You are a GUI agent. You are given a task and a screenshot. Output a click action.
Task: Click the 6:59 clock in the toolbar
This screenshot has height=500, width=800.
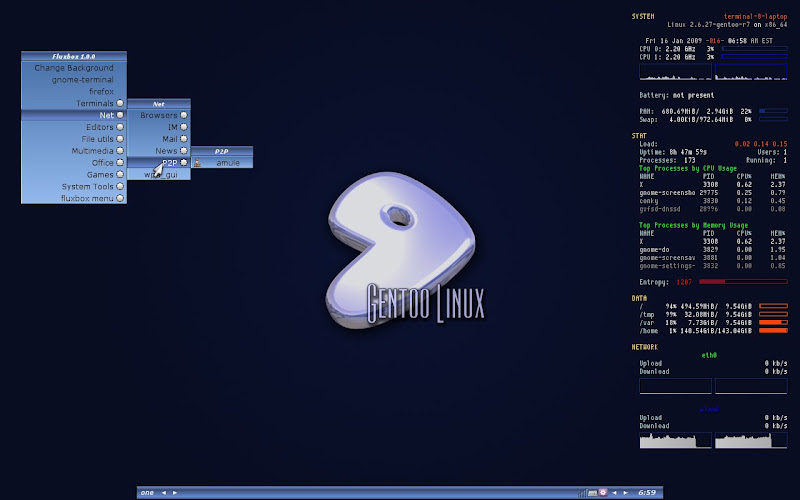pyautogui.click(x=647, y=493)
